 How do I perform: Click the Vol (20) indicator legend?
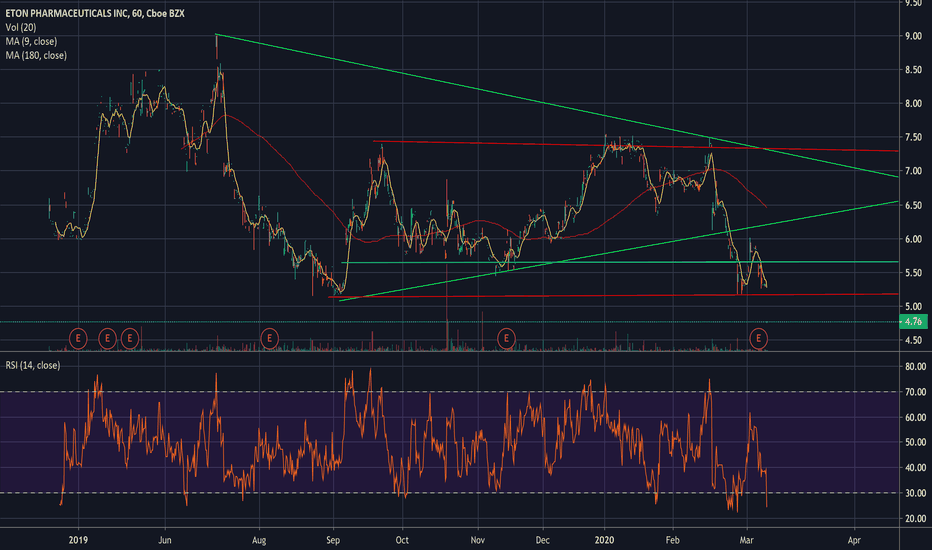pyautogui.click(x=21, y=27)
